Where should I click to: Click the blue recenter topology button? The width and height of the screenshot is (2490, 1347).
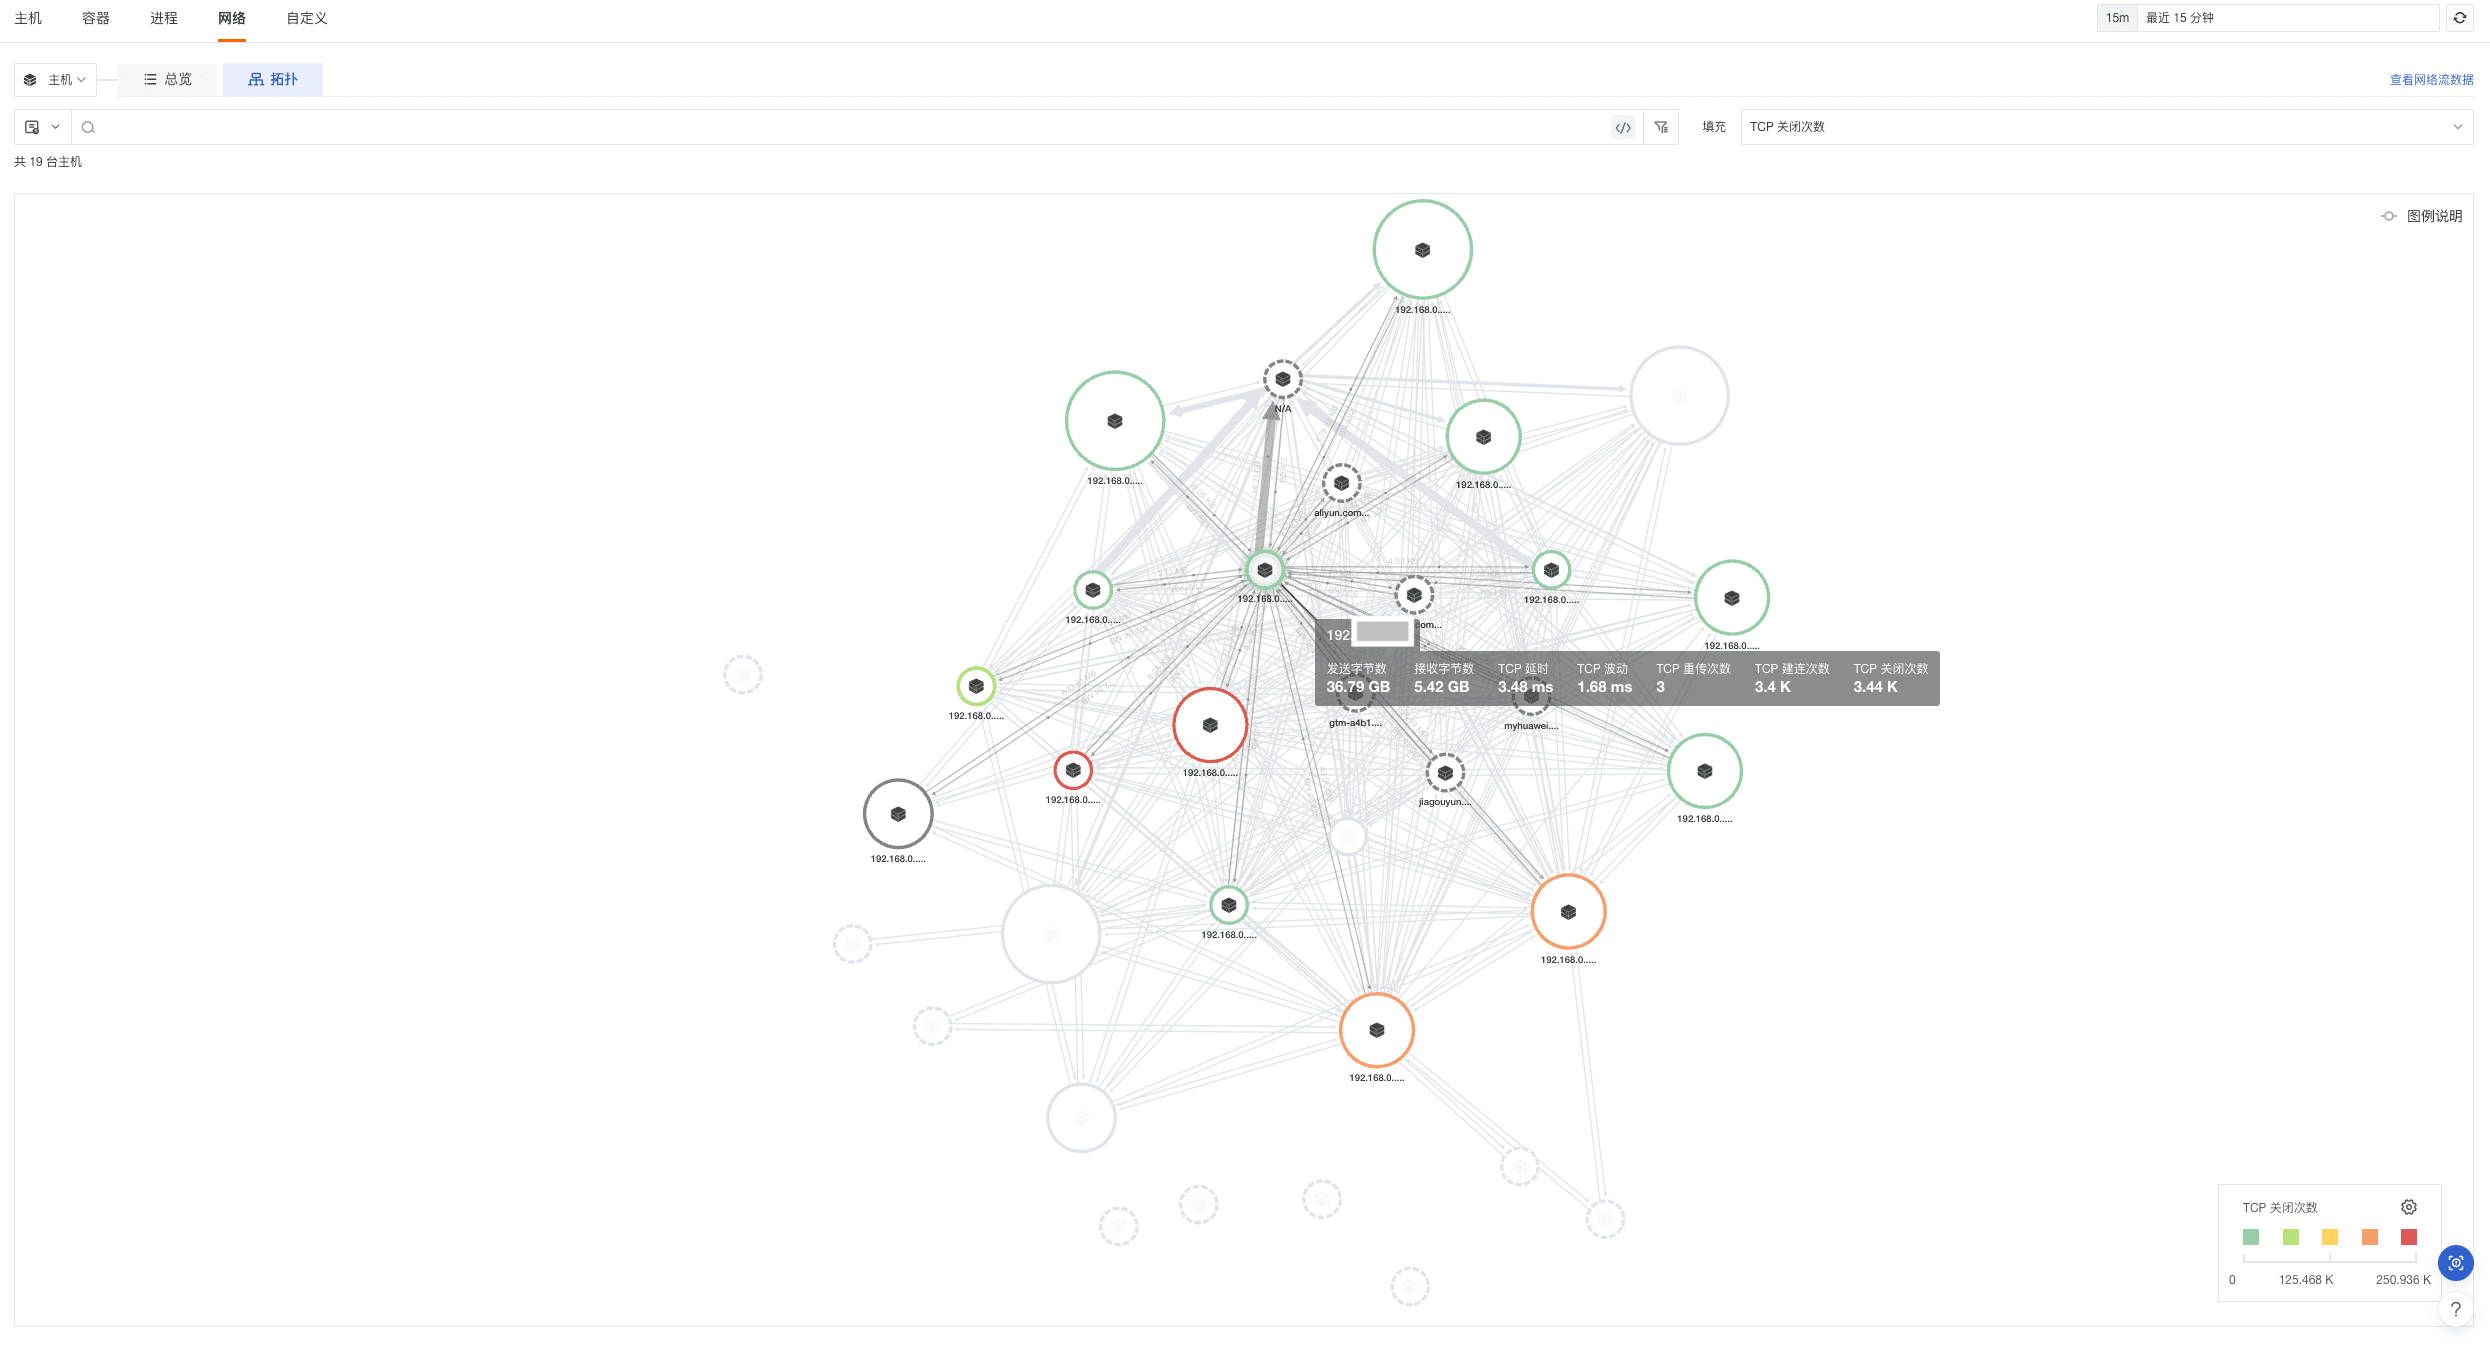point(2455,1263)
